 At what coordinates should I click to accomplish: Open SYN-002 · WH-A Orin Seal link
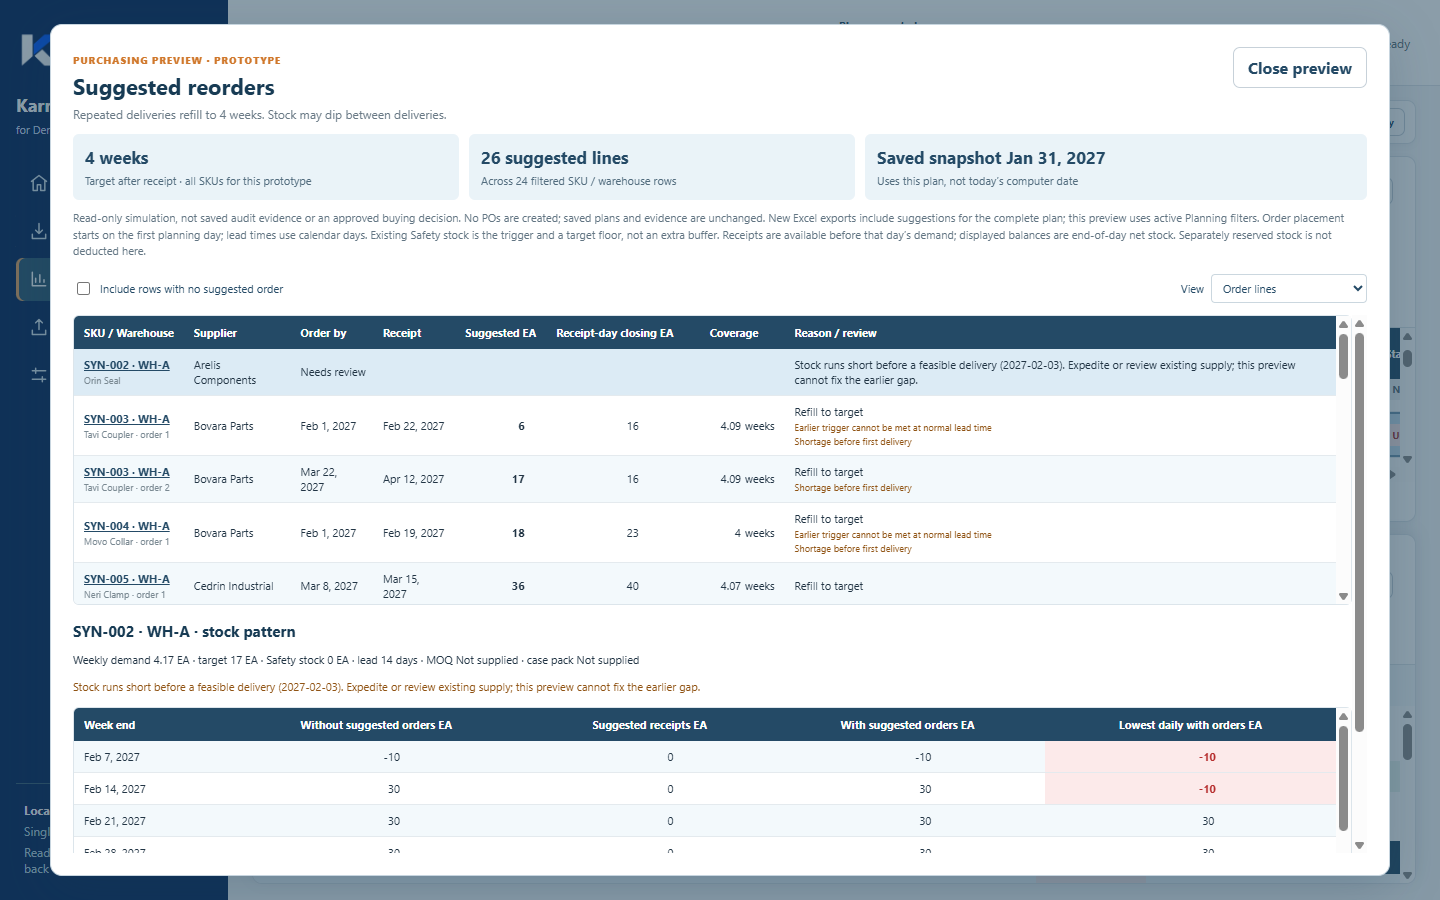[x=127, y=365]
